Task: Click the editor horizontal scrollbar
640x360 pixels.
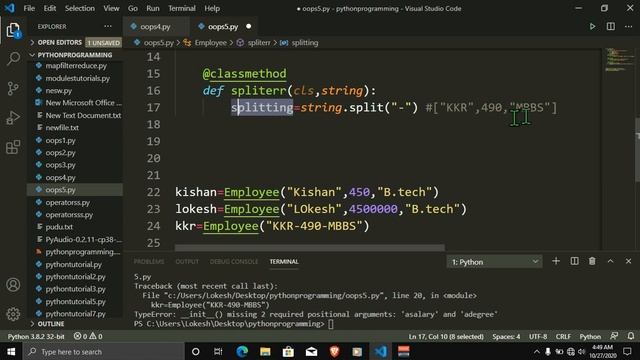Action: pyautogui.click(x=310, y=247)
